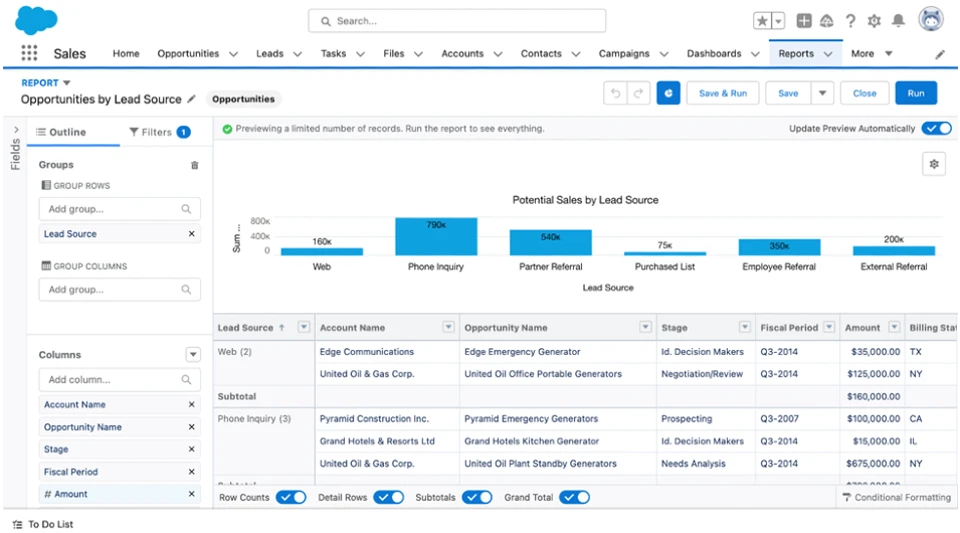Remove the Amount column
This screenshot has height=533, width=960.
[x=192, y=494]
